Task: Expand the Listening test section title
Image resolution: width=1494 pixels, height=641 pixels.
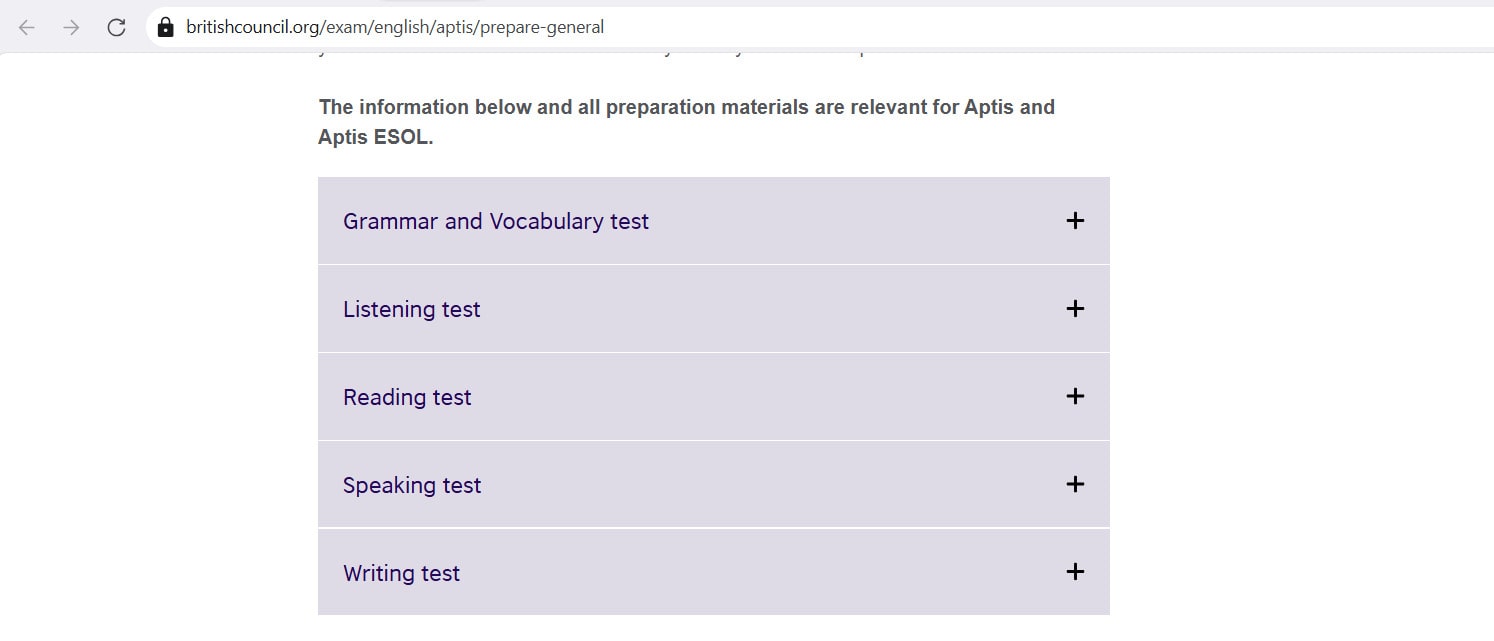Action: pos(411,310)
